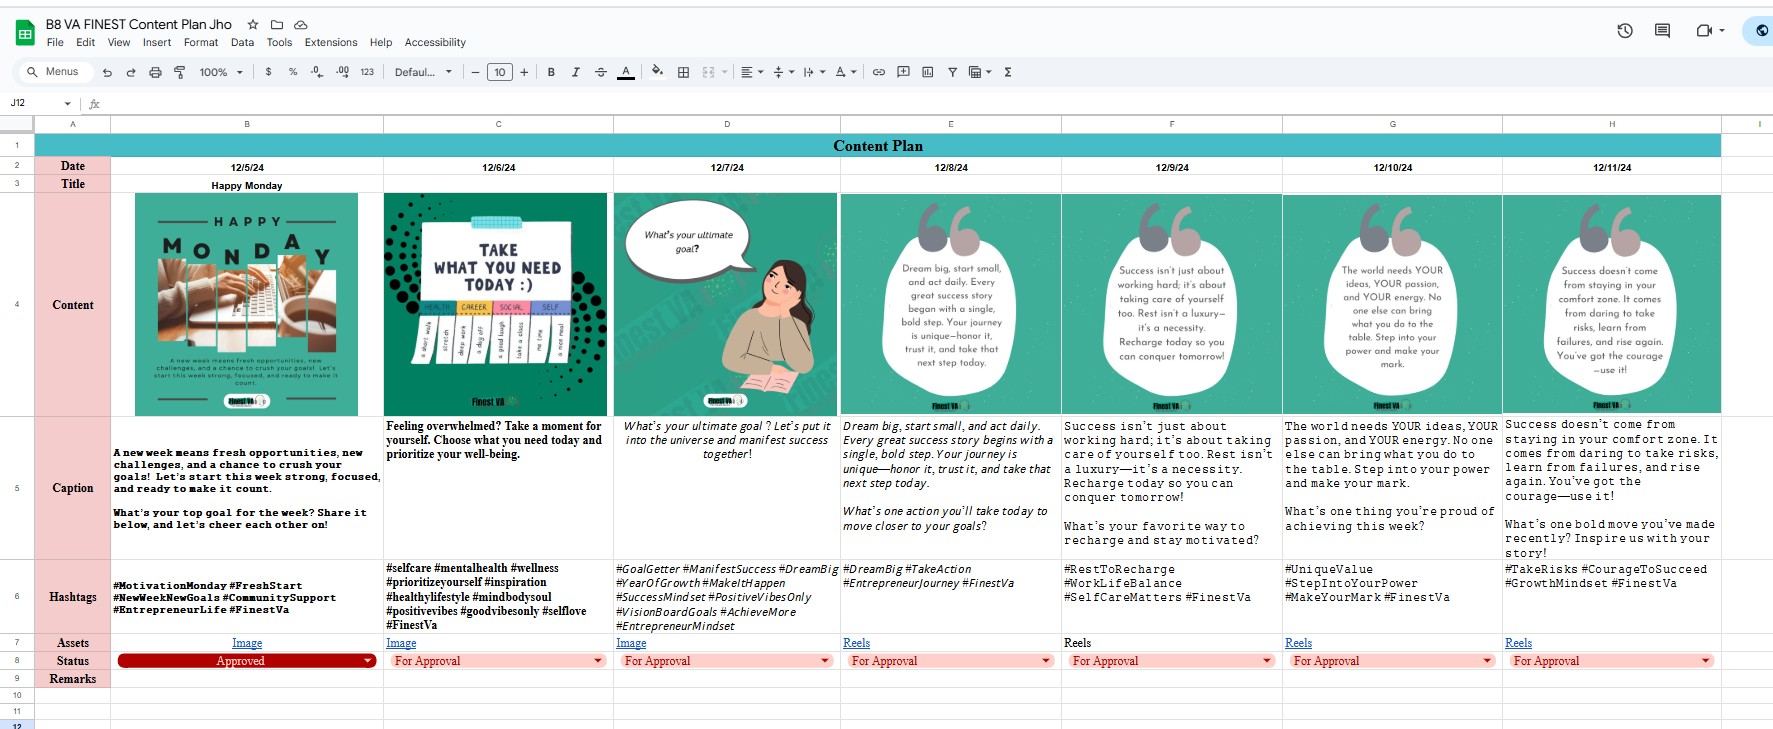
Task: Open the version history clock icon
Action: pyautogui.click(x=1625, y=31)
